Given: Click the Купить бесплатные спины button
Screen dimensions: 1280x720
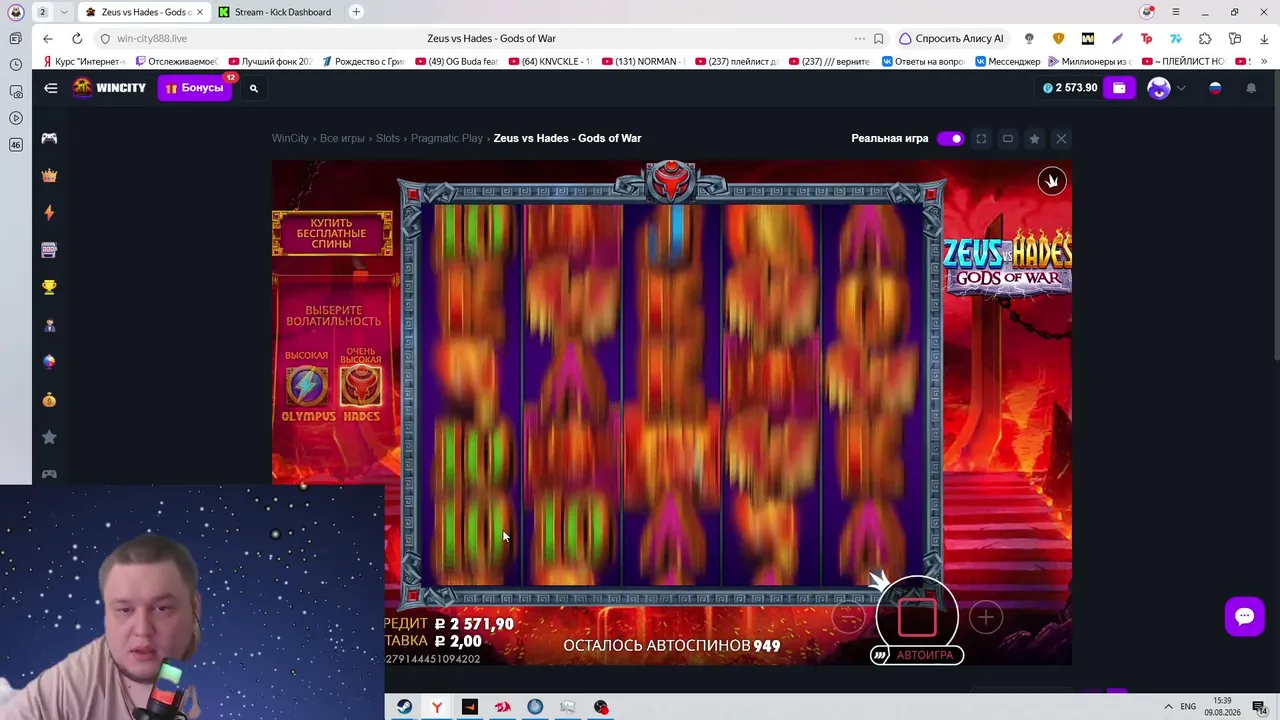Looking at the screenshot, I should coord(332,234).
